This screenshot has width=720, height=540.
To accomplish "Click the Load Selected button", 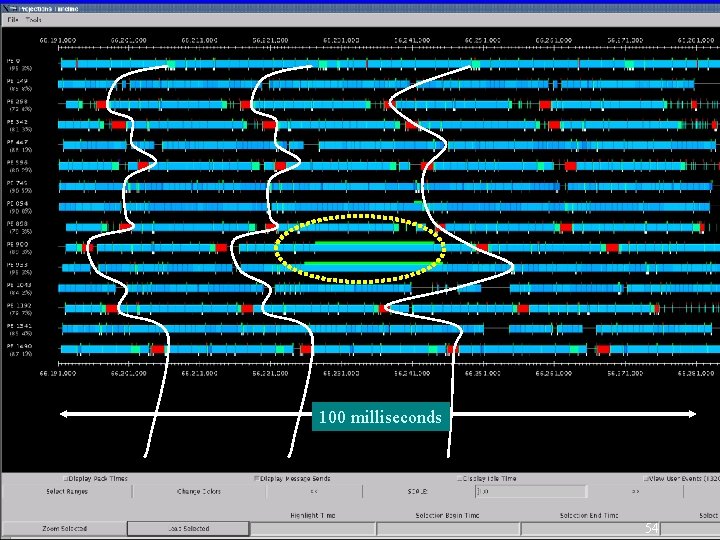I will (x=188, y=529).
